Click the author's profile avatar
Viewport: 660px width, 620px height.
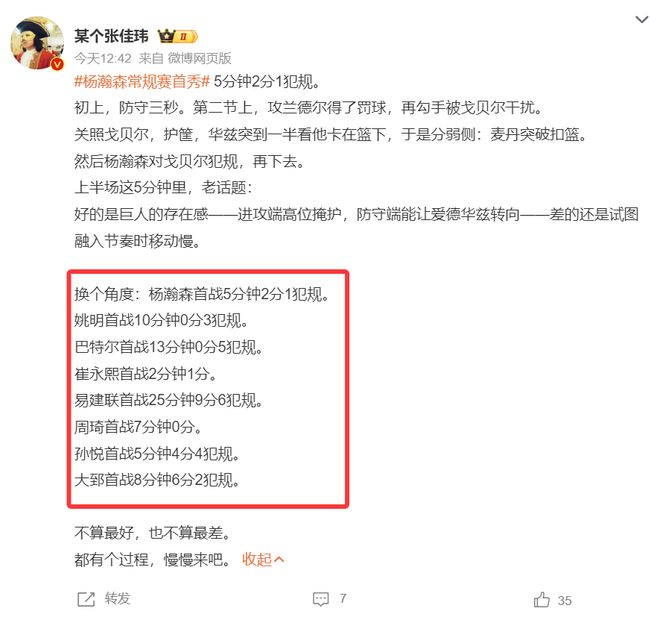[37, 43]
